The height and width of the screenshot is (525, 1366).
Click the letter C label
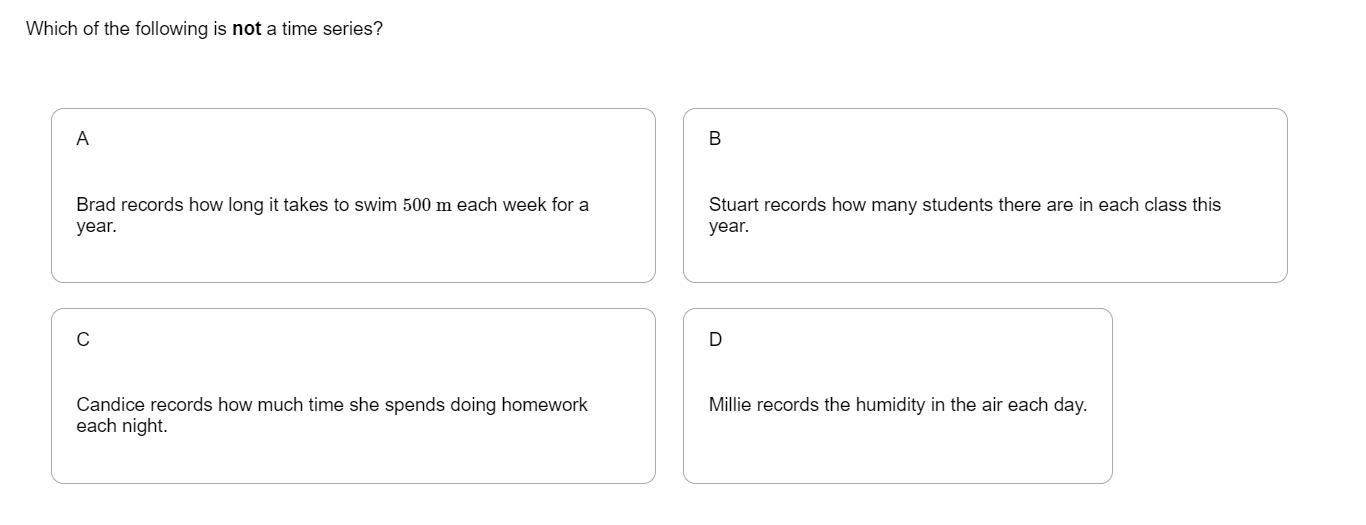pos(82,340)
